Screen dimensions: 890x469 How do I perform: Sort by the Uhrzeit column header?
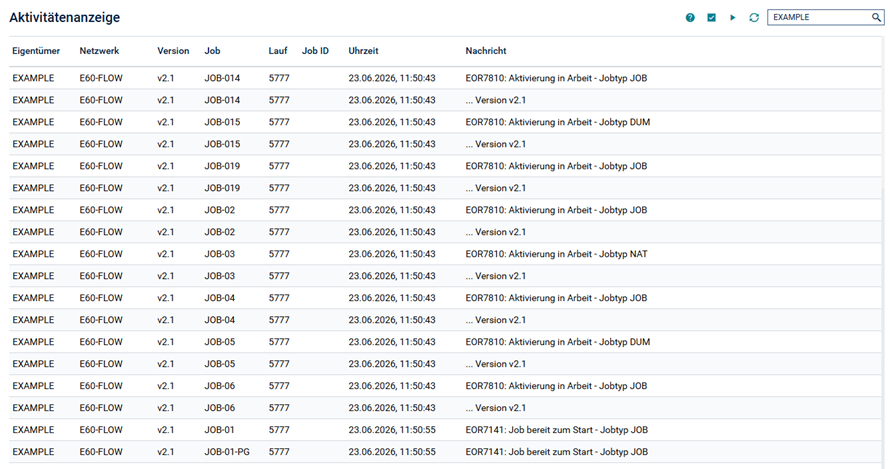tap(363, 51)
